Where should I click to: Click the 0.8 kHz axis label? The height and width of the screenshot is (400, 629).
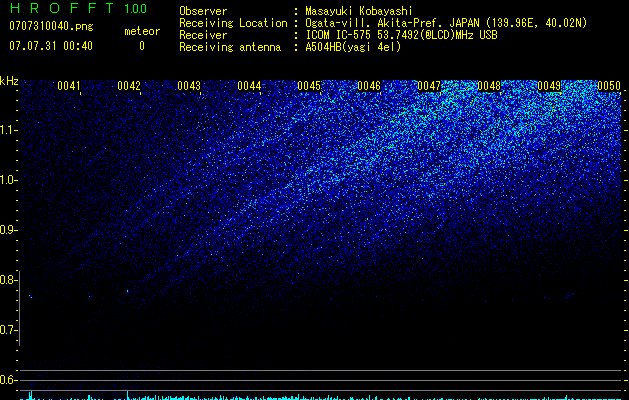(x=8, y=280)
